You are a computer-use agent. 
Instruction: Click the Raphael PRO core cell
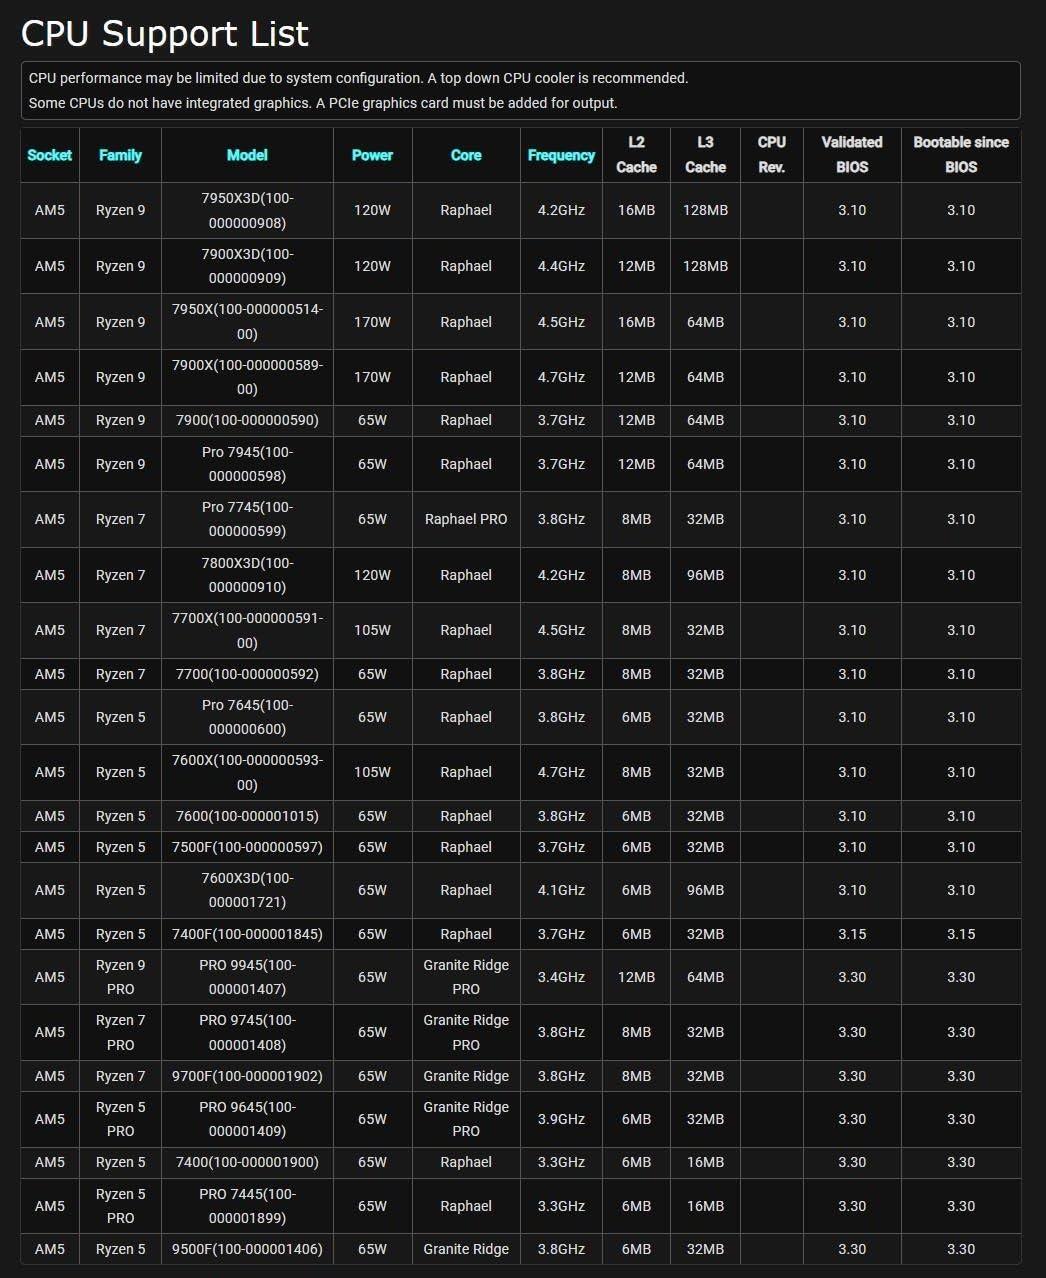point(466,519)
